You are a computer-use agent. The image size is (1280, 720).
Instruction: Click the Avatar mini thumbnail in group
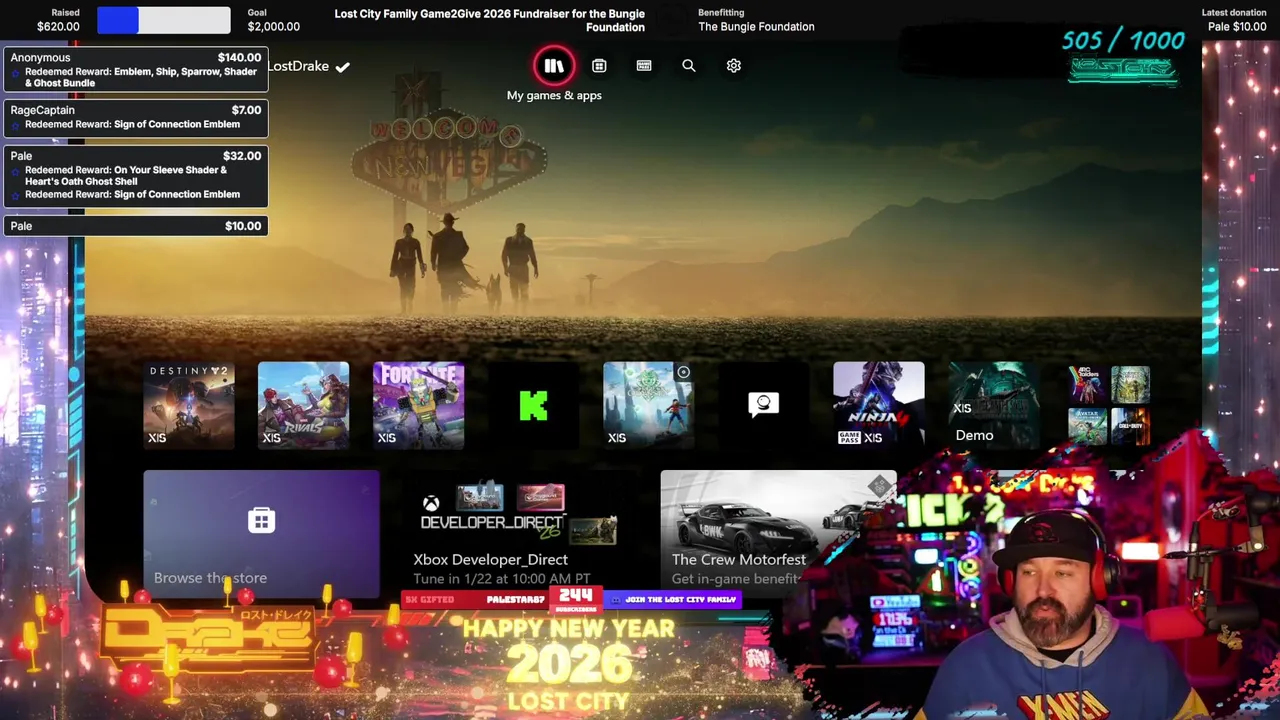pyautogui.click(x=1087, y=427)
